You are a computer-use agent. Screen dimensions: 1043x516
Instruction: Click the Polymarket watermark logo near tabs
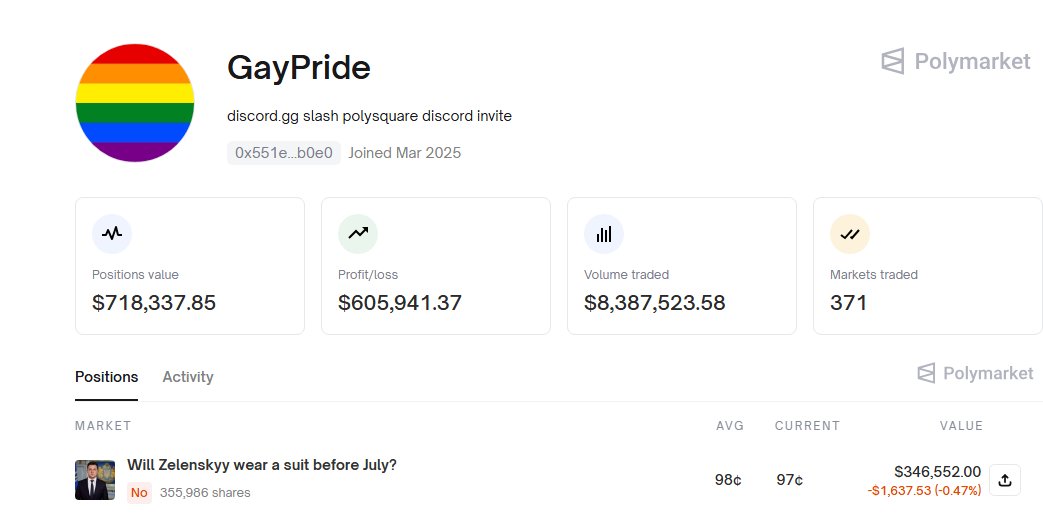(x=975, y=373)
